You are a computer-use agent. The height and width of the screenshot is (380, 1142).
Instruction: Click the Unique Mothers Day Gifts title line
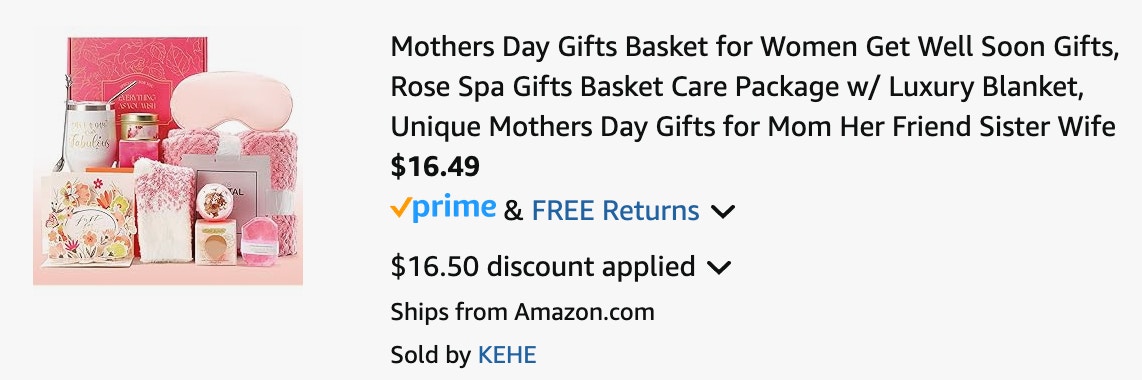(x=753, y=127)
